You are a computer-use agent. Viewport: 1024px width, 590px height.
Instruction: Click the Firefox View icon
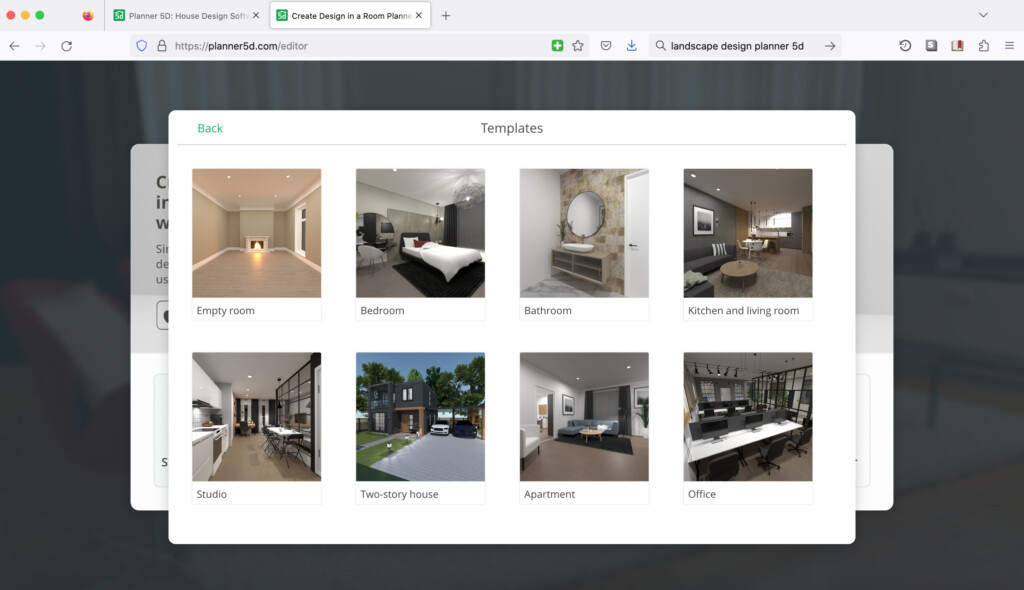pos(88,16)
